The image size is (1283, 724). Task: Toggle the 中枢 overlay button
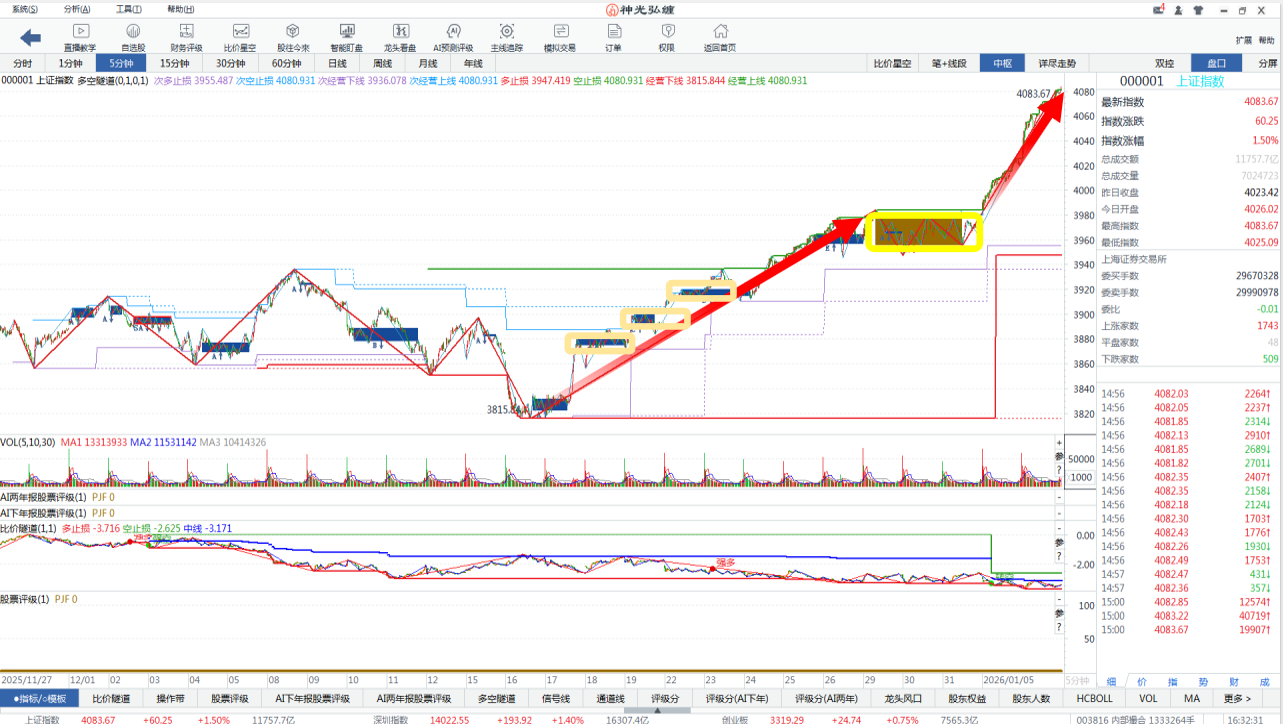coord(1002,63)
